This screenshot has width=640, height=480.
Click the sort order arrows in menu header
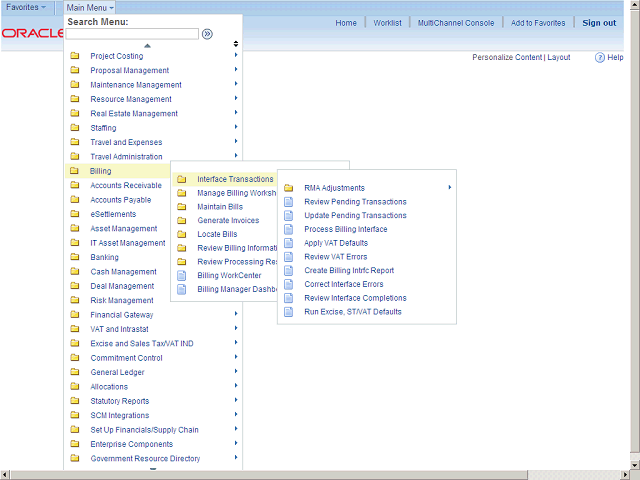coord(236,44)
